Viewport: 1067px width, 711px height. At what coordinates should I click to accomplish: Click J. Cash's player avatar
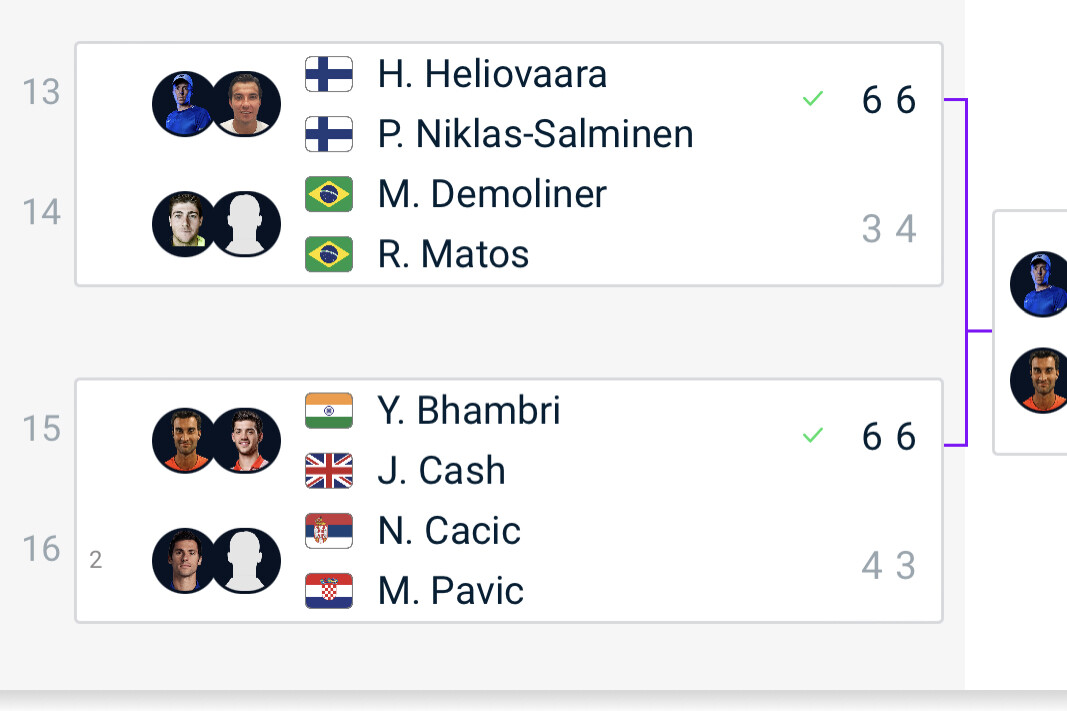246,441
